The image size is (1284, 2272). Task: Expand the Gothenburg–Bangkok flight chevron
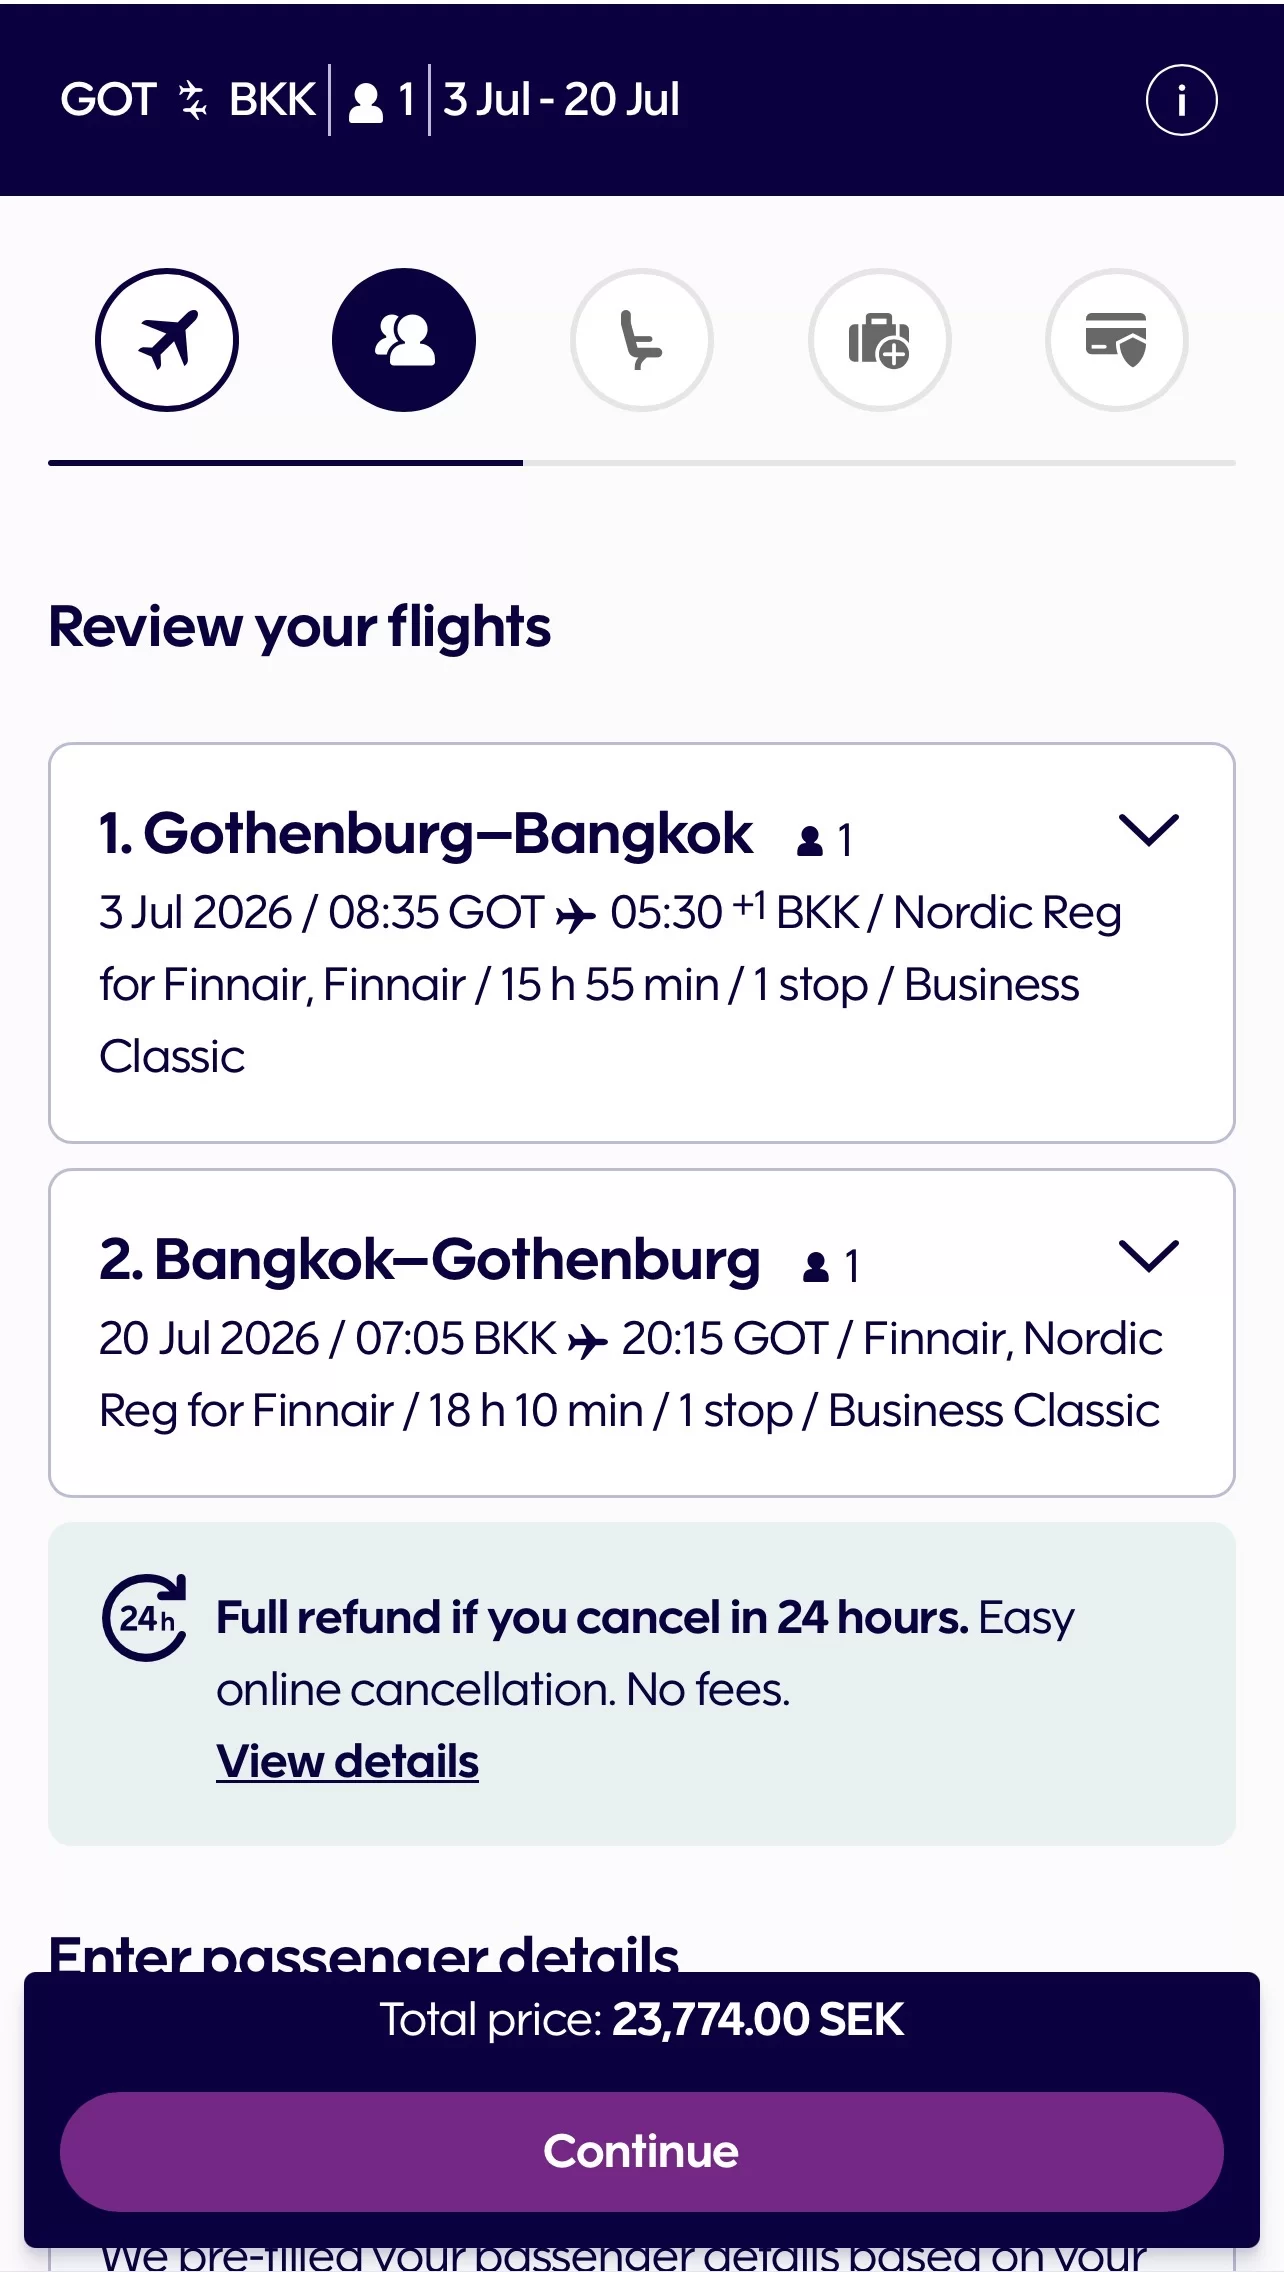[x=1148, y=830]
